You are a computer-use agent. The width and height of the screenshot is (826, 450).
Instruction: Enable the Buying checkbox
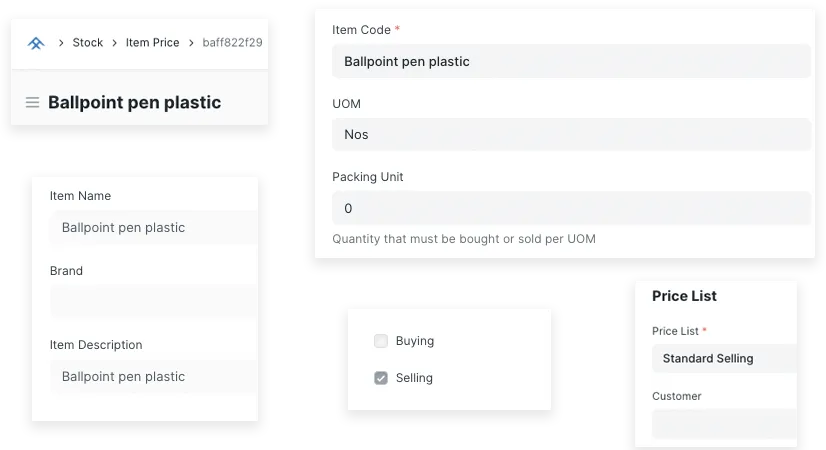point(381,341)
